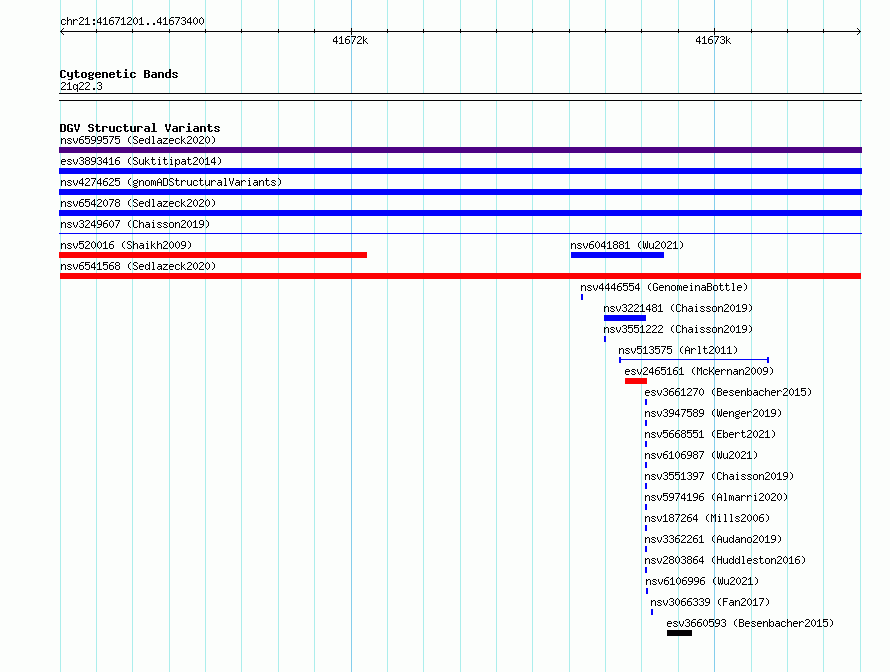
Task: Open the esv2465161 (McKernan2009) label
Action: pyautogui.click(x=699, y=371)
